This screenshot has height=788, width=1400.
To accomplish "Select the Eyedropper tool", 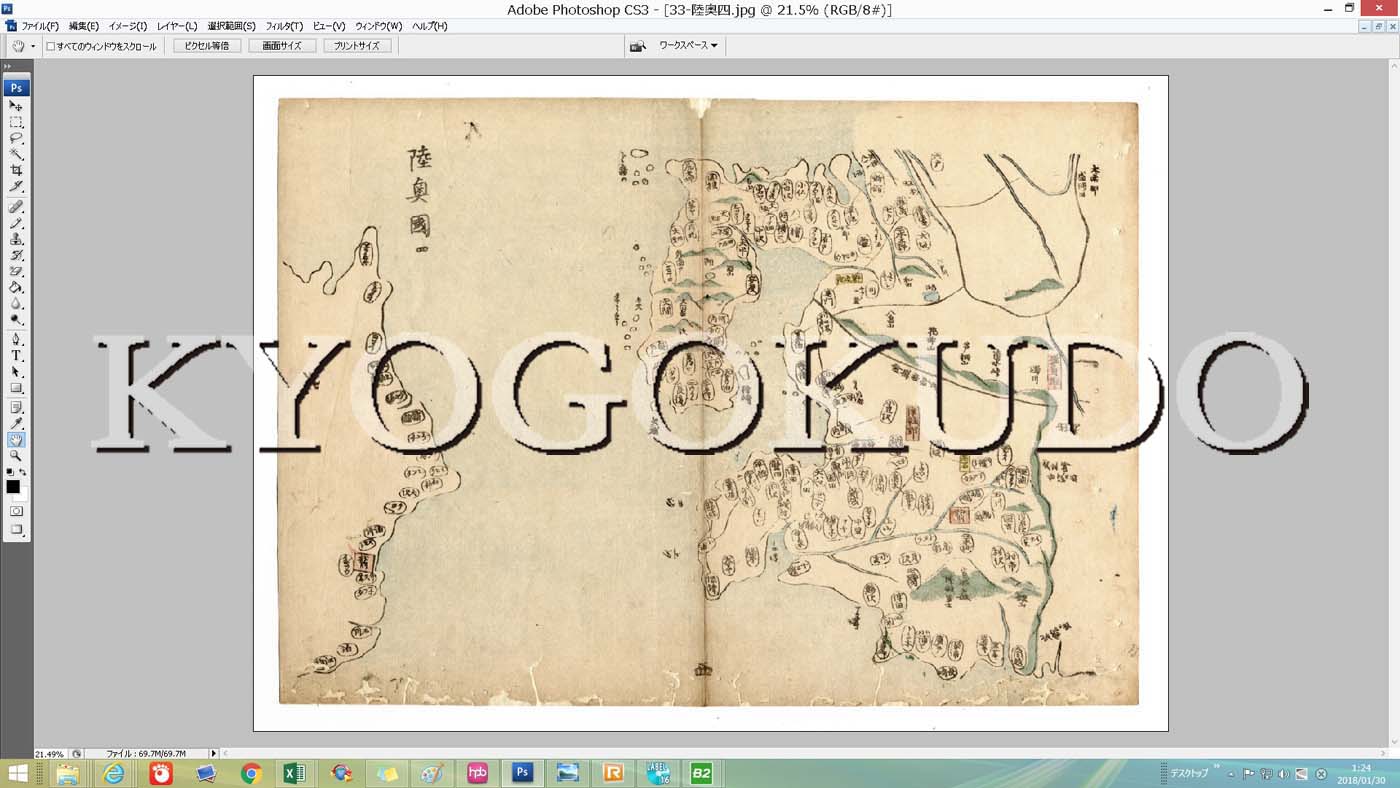I will (x=16, y=423).
